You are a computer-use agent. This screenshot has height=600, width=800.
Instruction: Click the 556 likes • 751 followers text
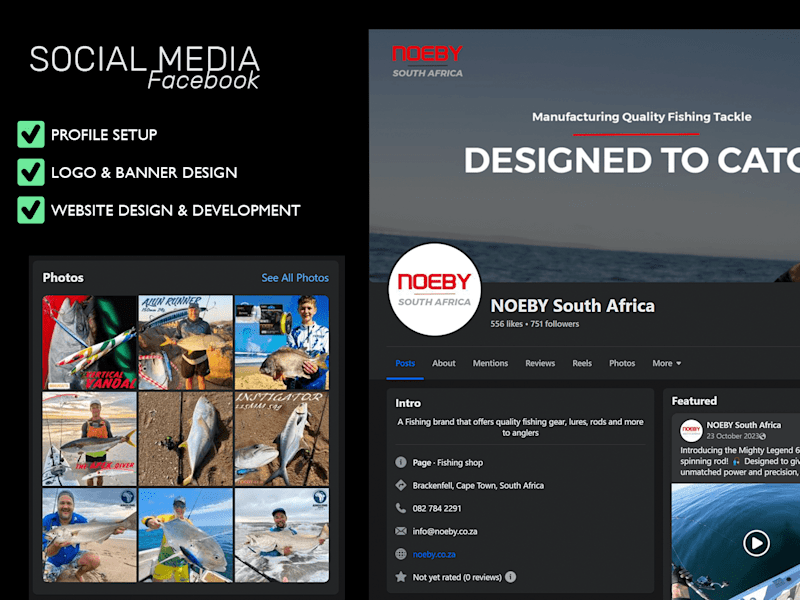click(x=535, y=324)
